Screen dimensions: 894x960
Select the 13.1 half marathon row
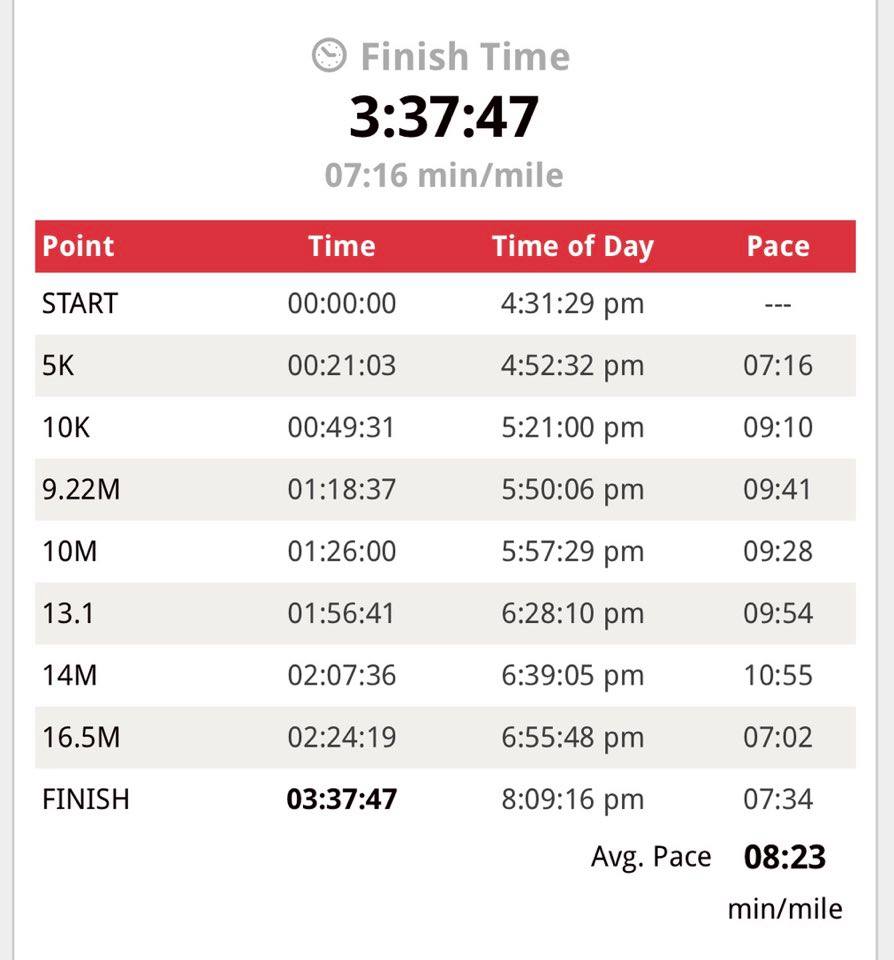445,613
